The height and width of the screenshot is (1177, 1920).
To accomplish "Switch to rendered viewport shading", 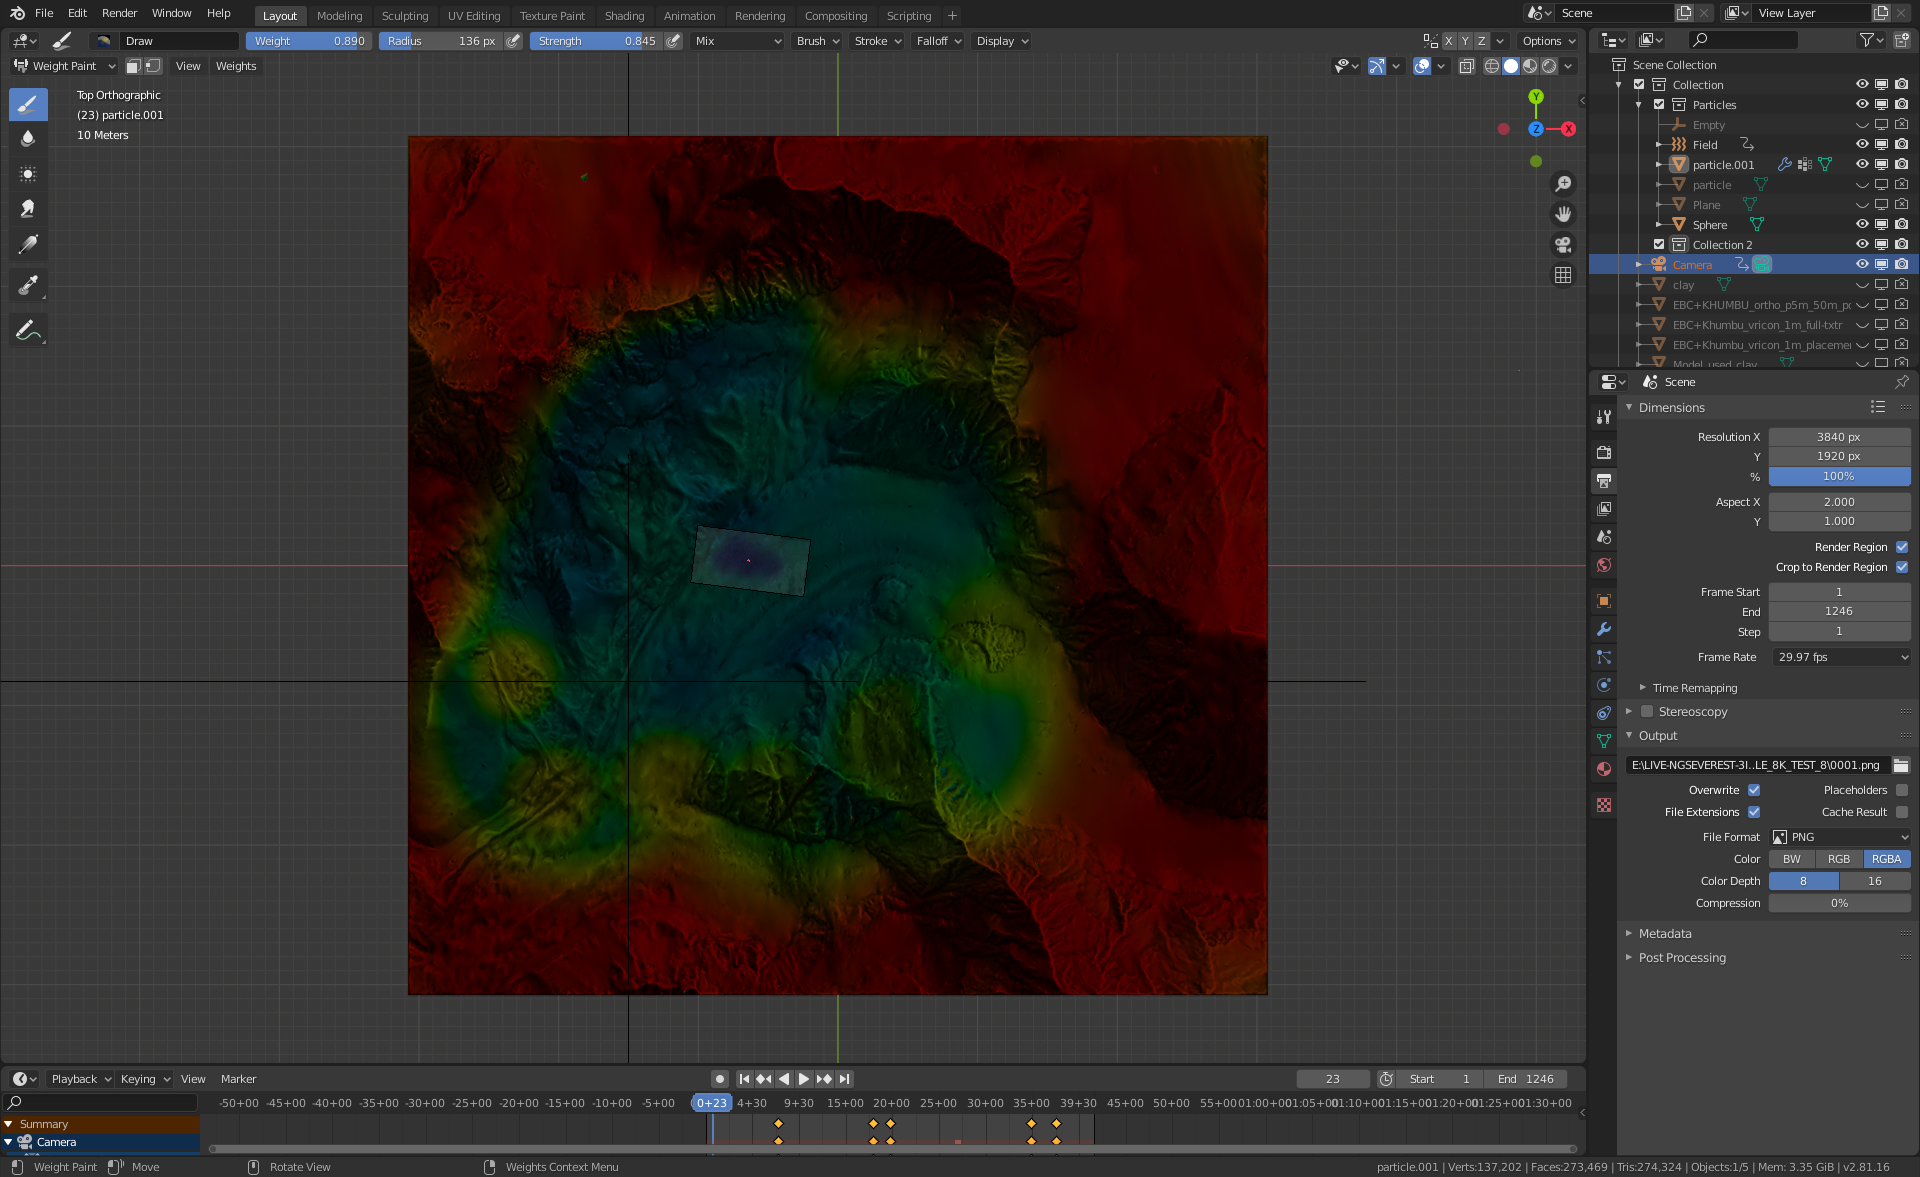I will tap(1549, 66).
